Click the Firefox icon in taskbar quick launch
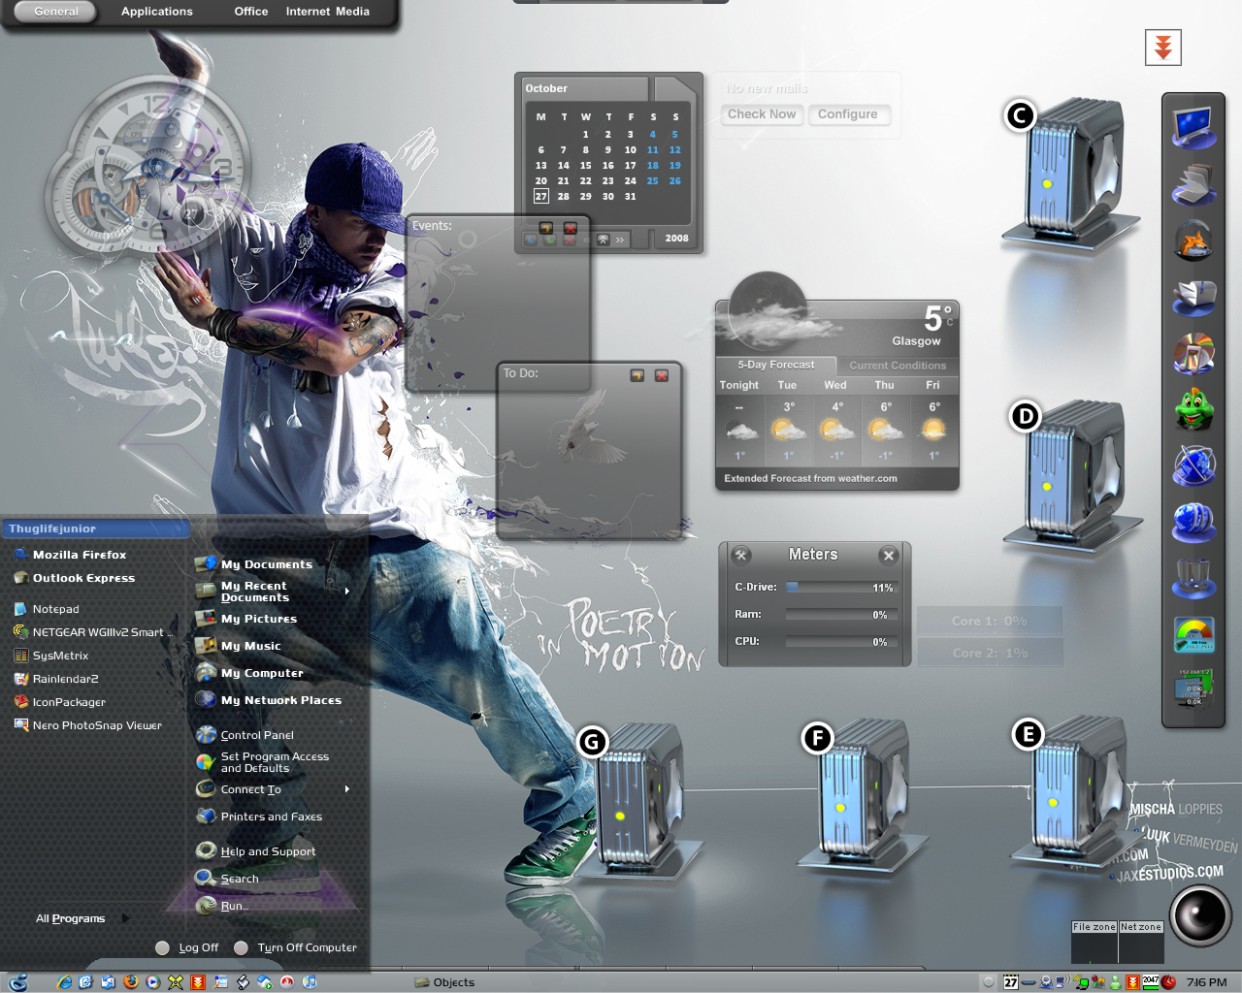 click(131, 982)
